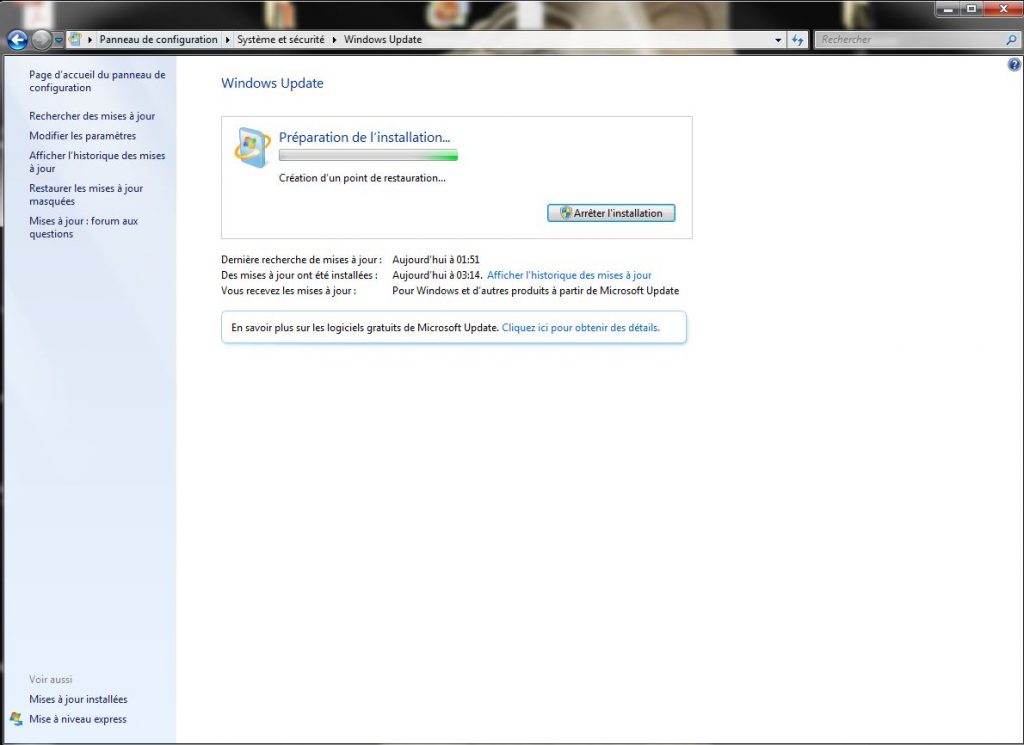Select Panneau de configuration breadcrumb

(x=158, y=40)
